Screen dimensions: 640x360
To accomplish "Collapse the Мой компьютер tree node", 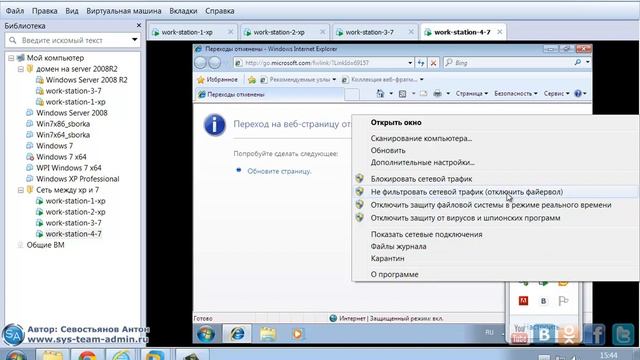I will point(11,58).
